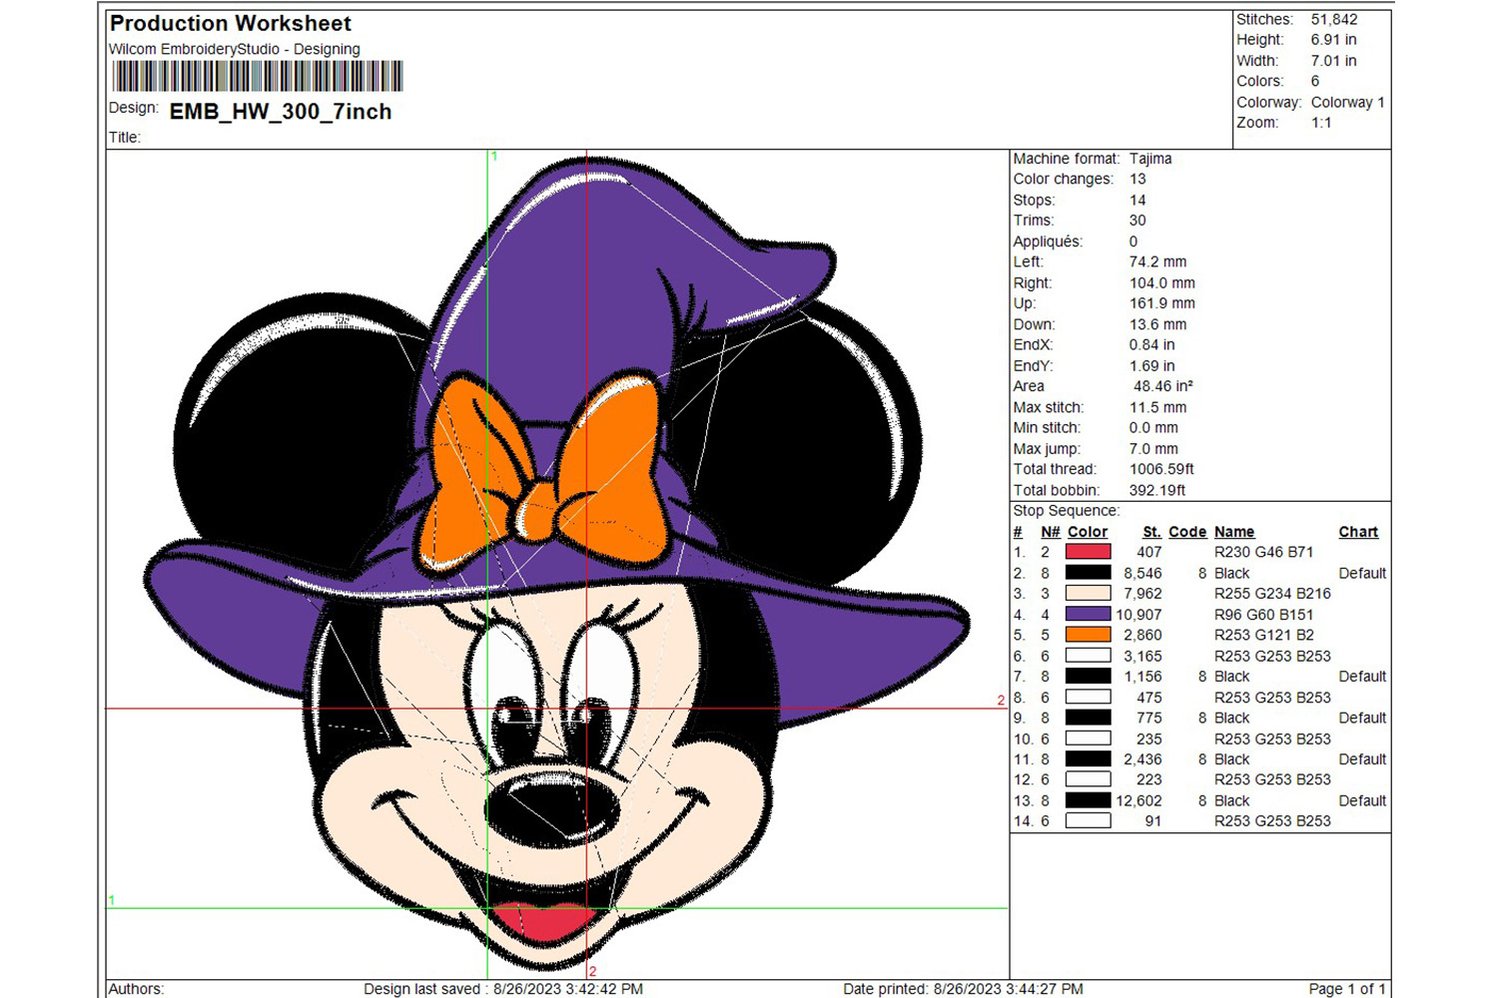Click the white swatch in stop 6
The width and height of the screenshot is (1500, 998).
(x=1088, y=656)
